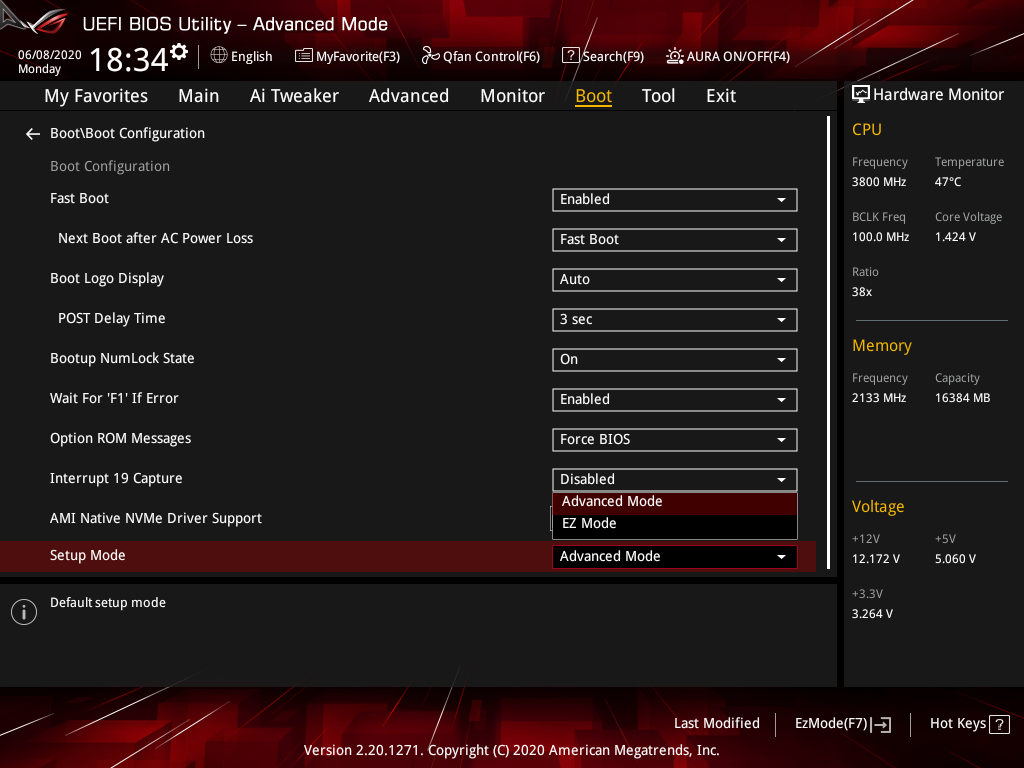Viewport: 1024px width, 768px height.
Task: Open the Option ROM Messages dropdown
Action: tap(675, 440)
